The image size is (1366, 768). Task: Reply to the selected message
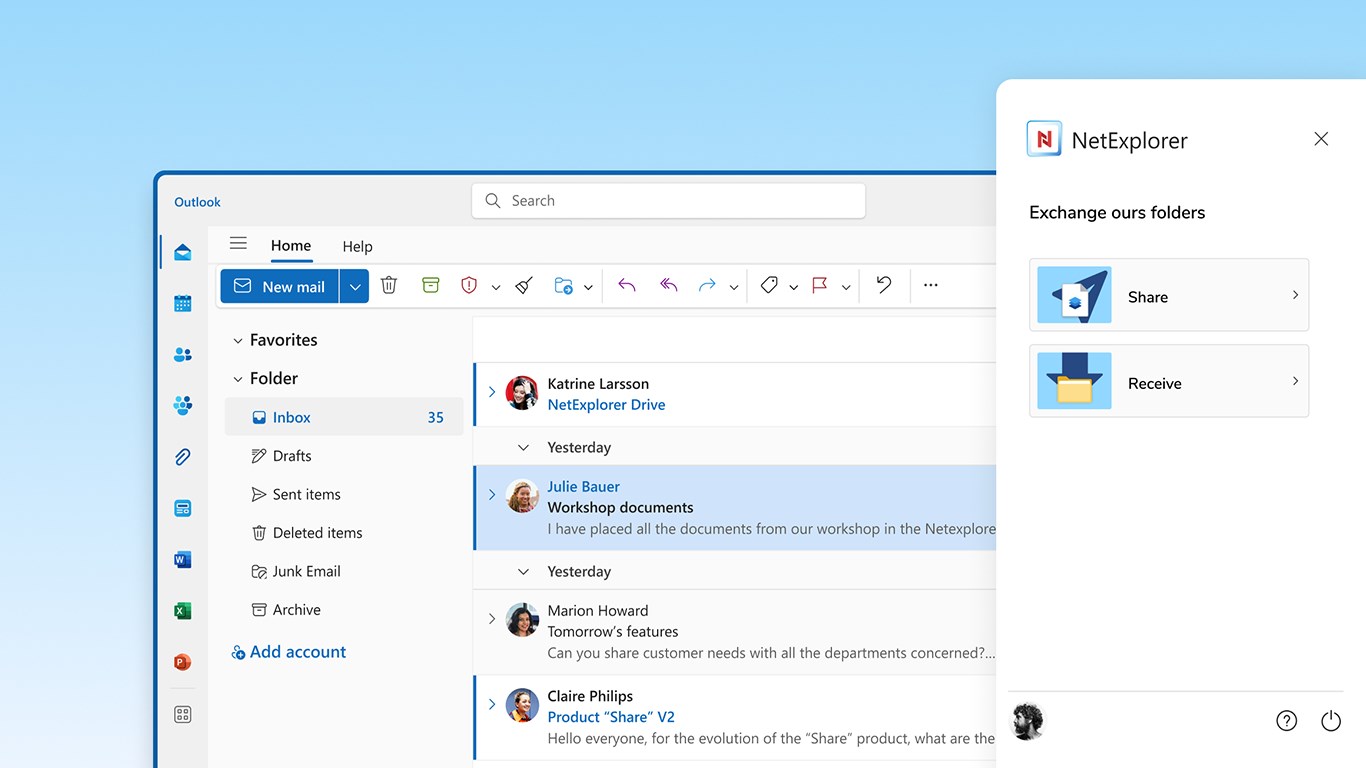pyautogui.click(x=627, y=286)
